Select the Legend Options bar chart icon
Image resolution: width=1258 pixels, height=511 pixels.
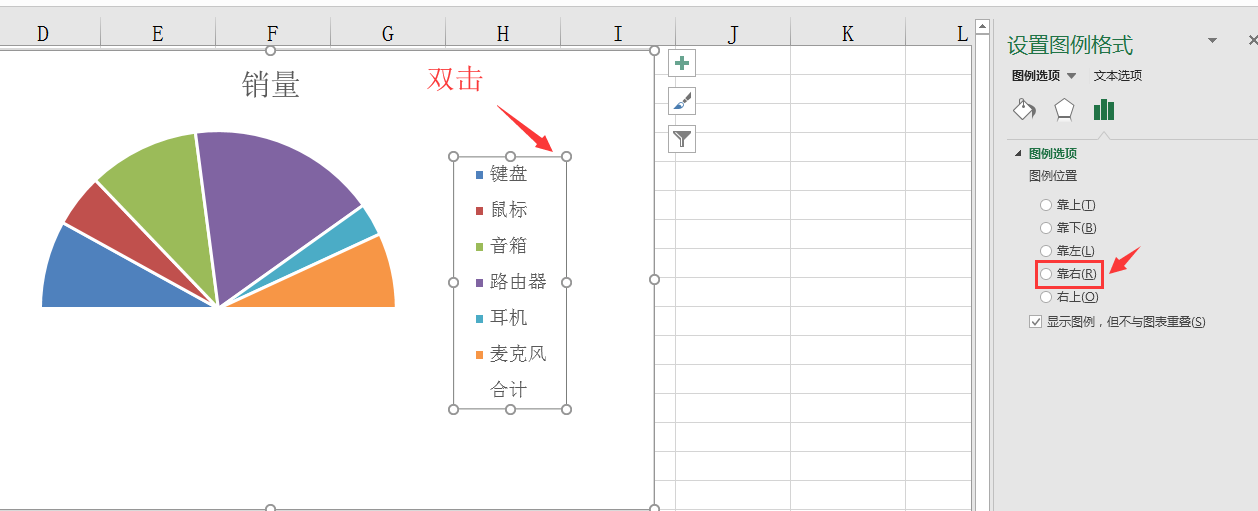[x=1104, y=109]
